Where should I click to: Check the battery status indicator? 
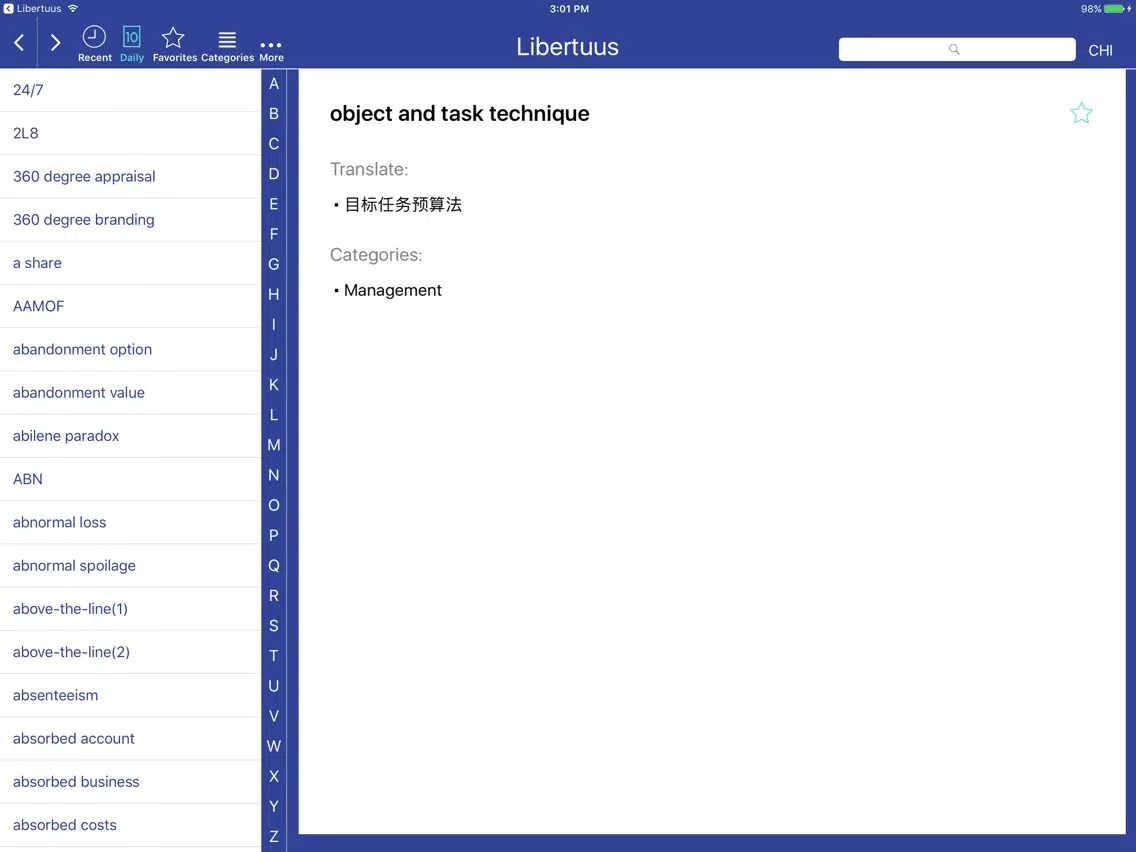(1106, 9)
